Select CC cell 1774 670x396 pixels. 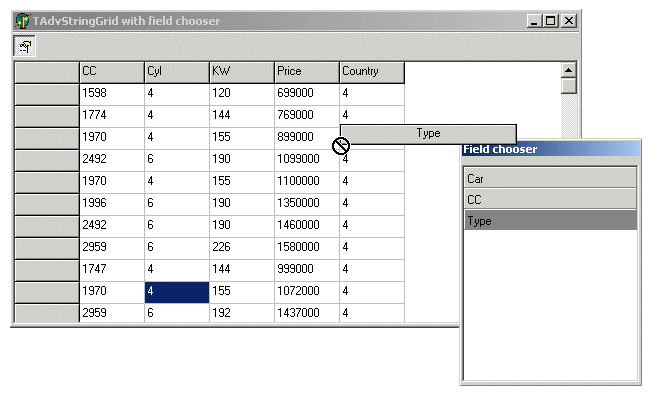click(x=112, y=116)
